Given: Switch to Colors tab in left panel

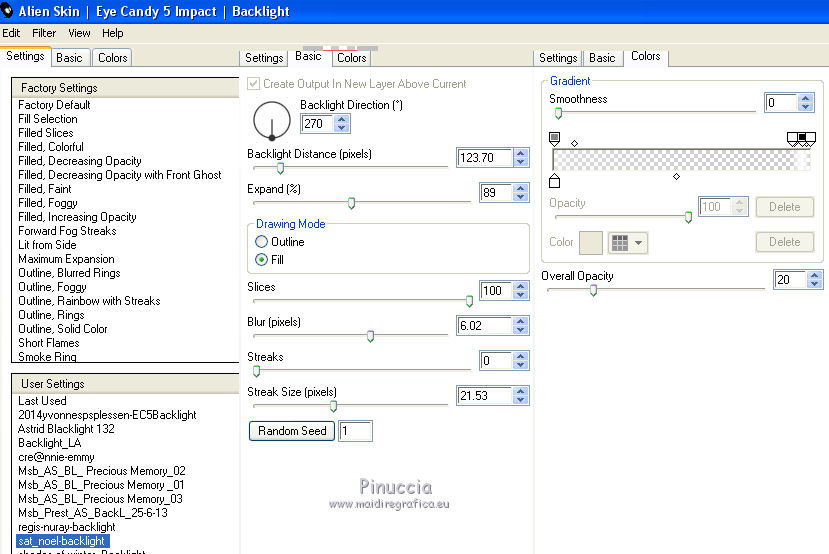Looking at the screenshot, I should [113, 58].
